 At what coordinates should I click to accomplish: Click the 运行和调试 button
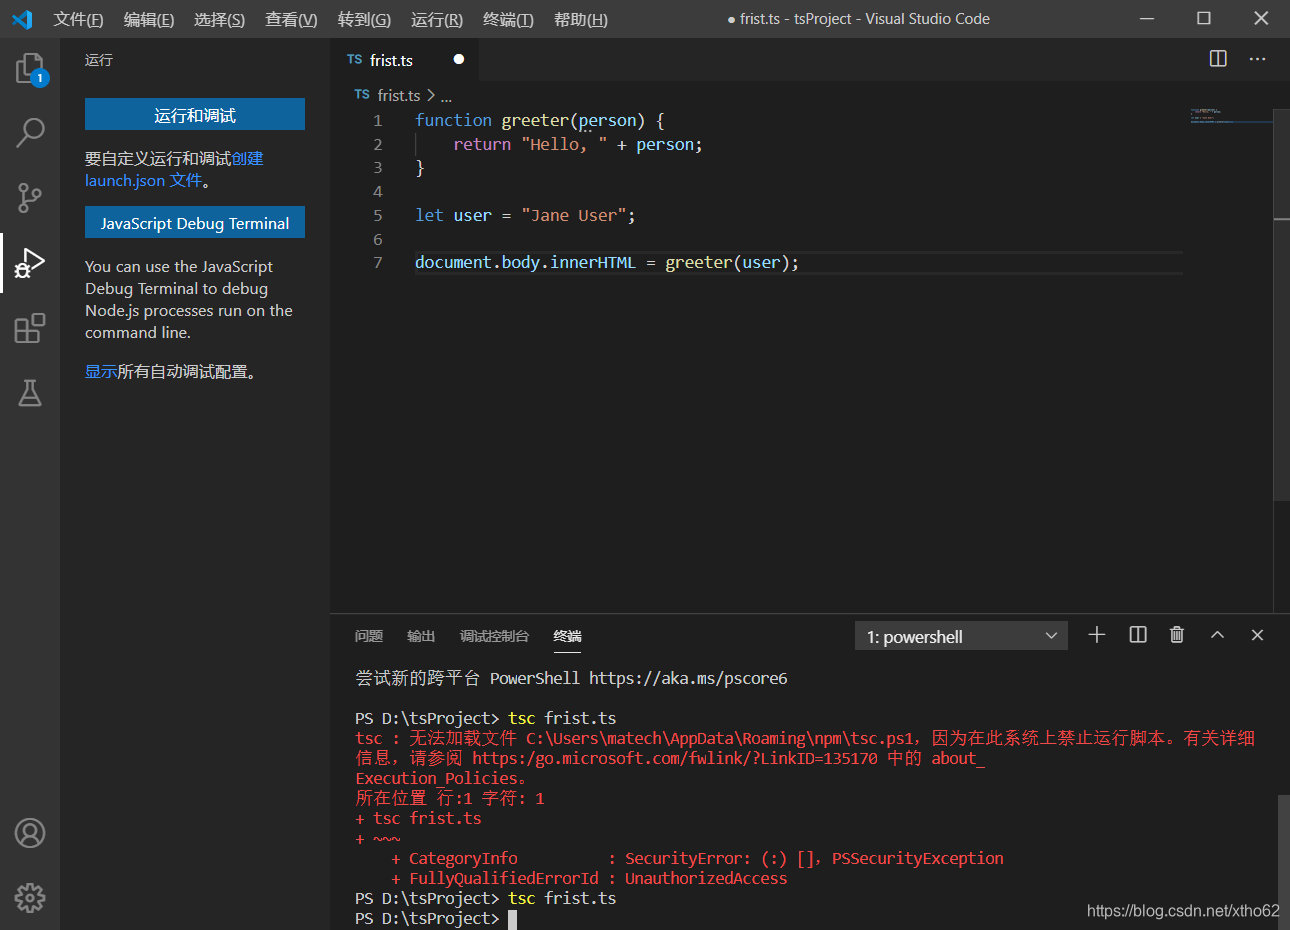[195, 114]
